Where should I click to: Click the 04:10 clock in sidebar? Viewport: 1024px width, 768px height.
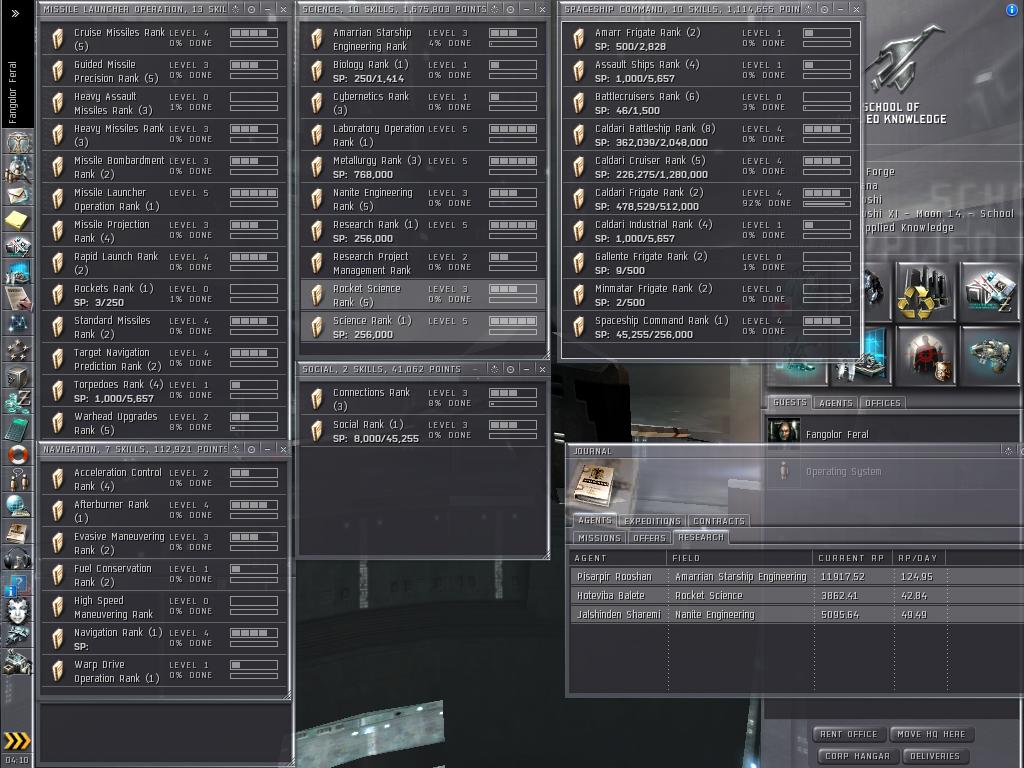pos(16,760)
